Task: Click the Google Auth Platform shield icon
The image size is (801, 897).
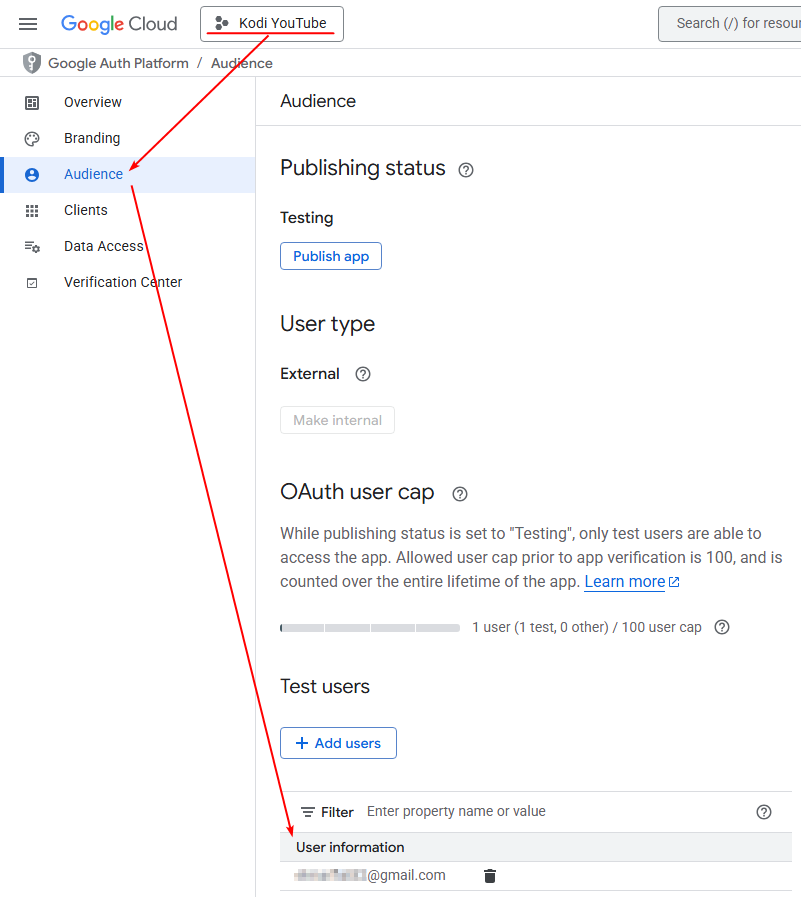Action: click(x=32, y=63)
